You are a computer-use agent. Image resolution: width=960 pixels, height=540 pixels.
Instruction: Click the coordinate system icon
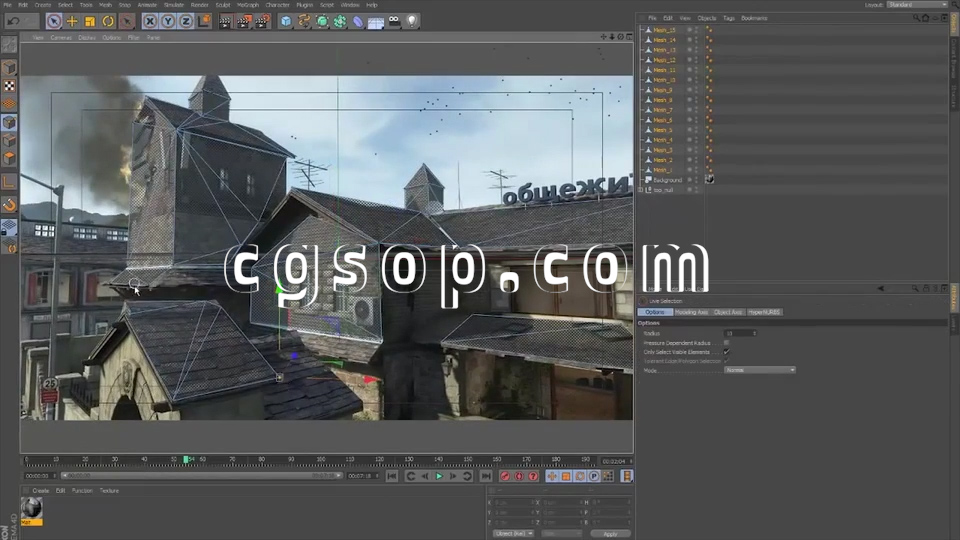click(x=204, y=21)
